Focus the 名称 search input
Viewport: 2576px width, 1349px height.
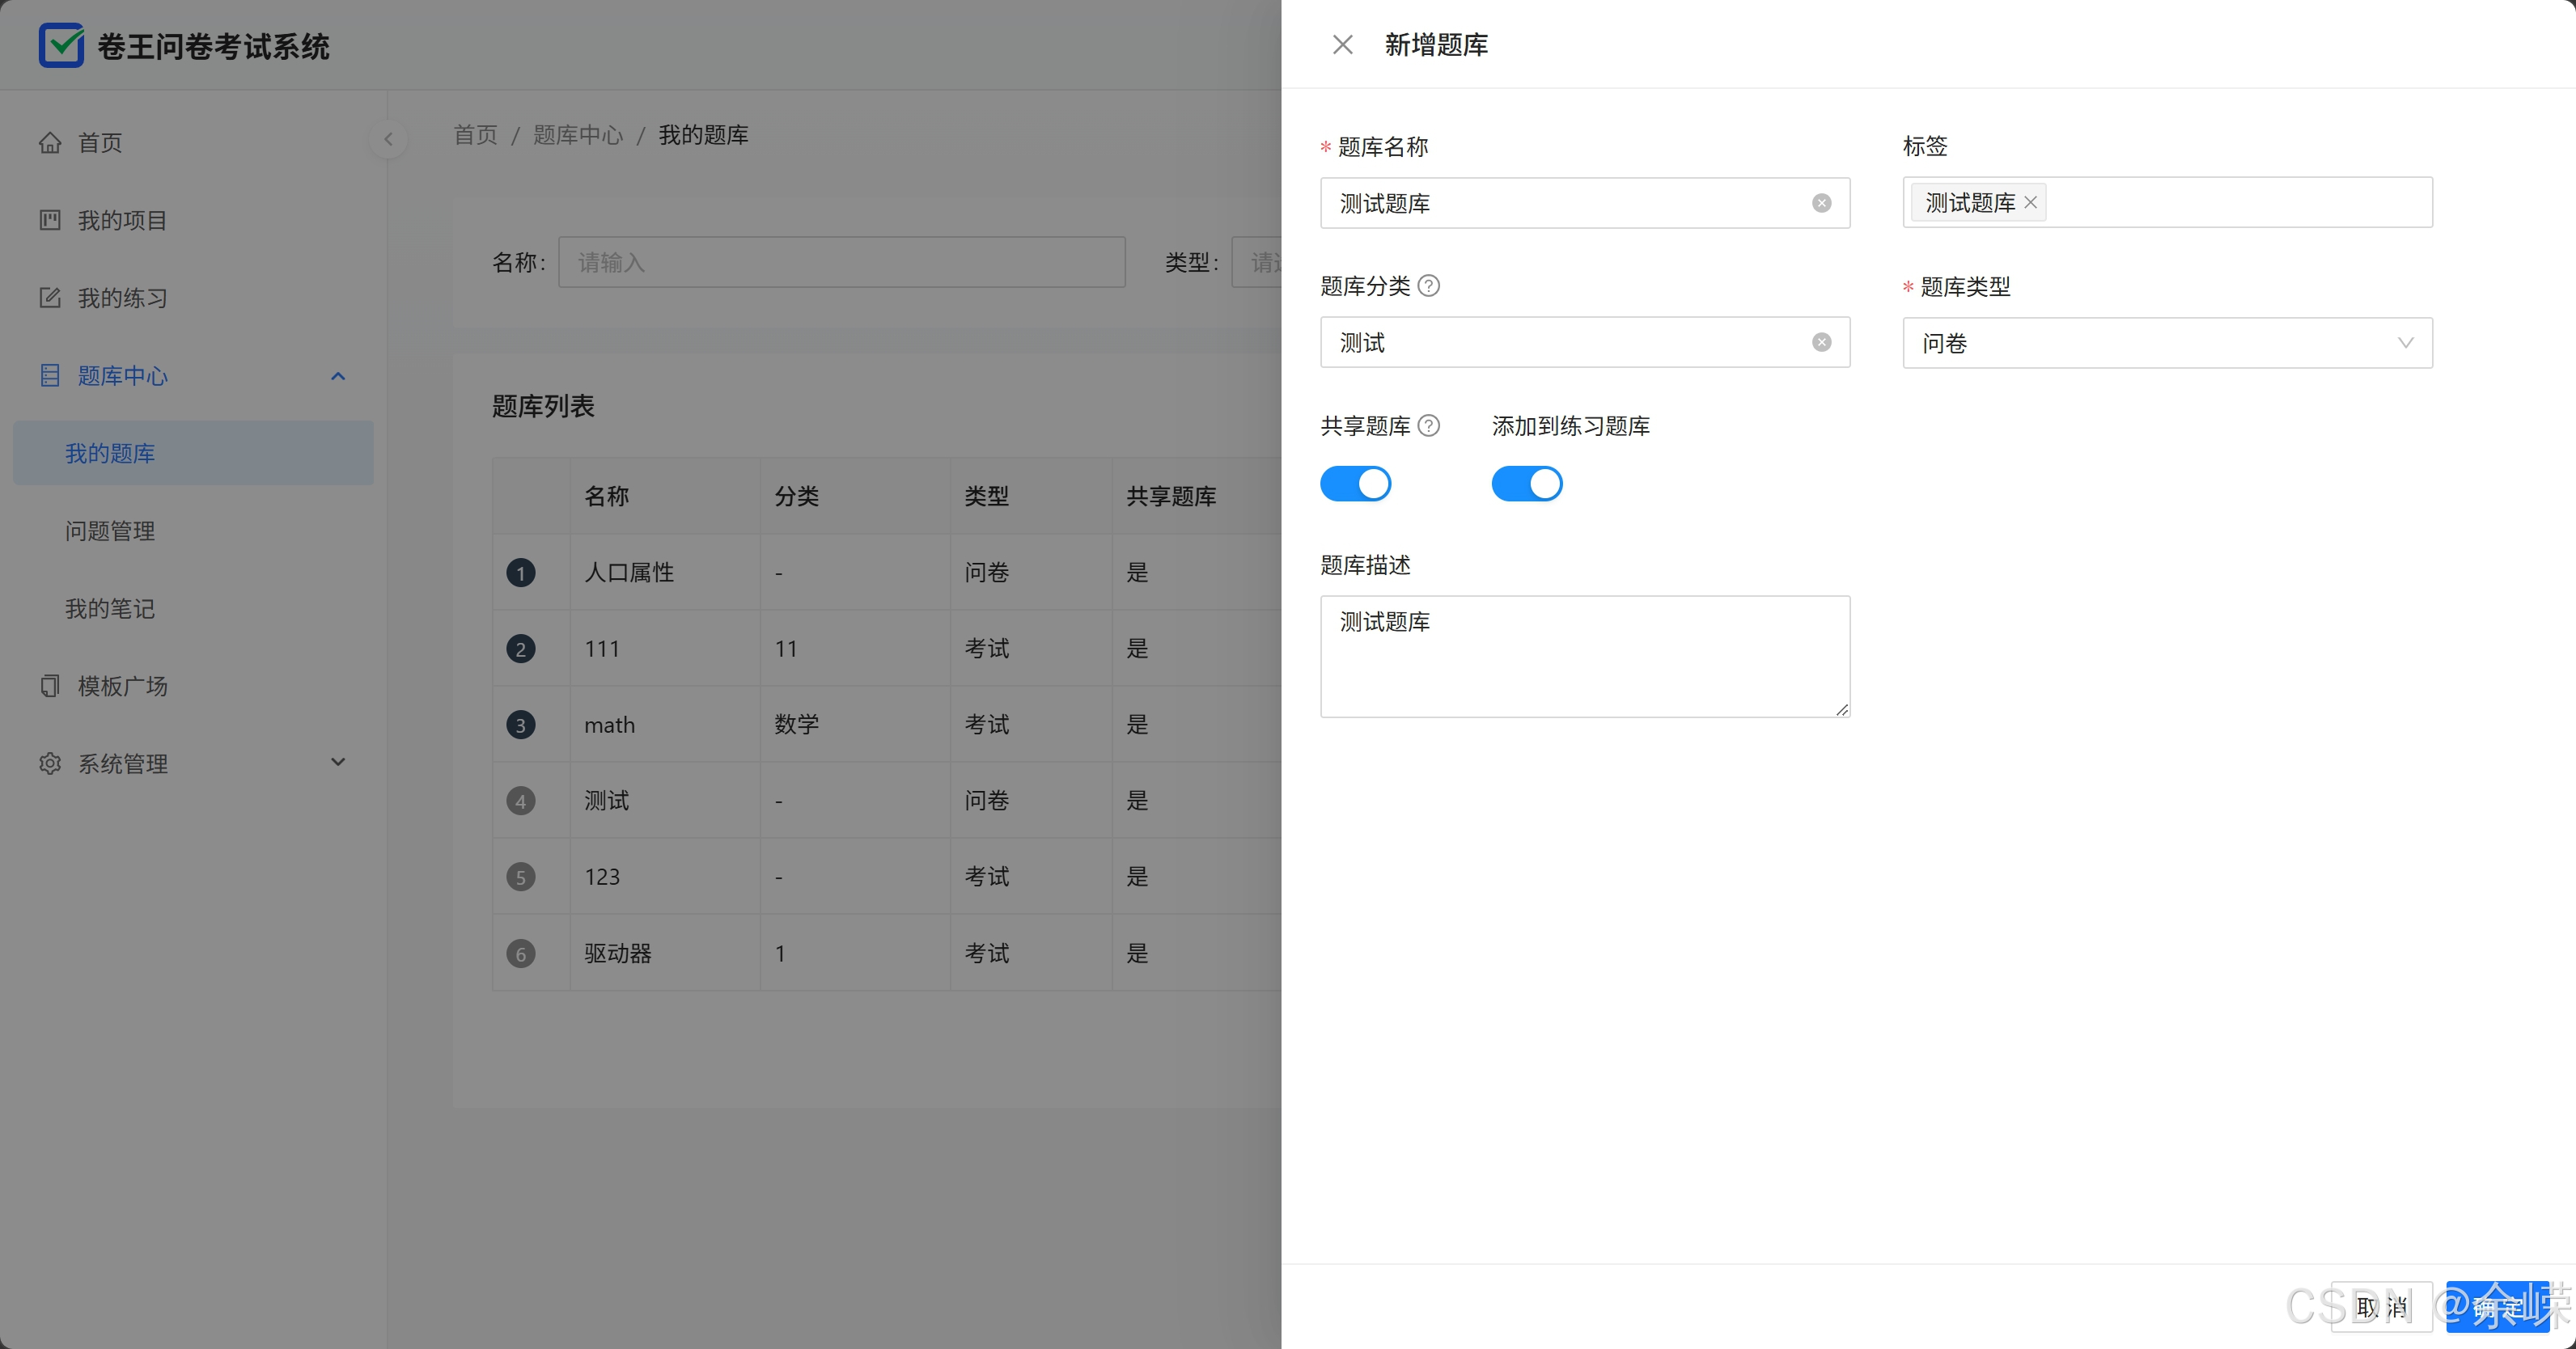point(841,262)
